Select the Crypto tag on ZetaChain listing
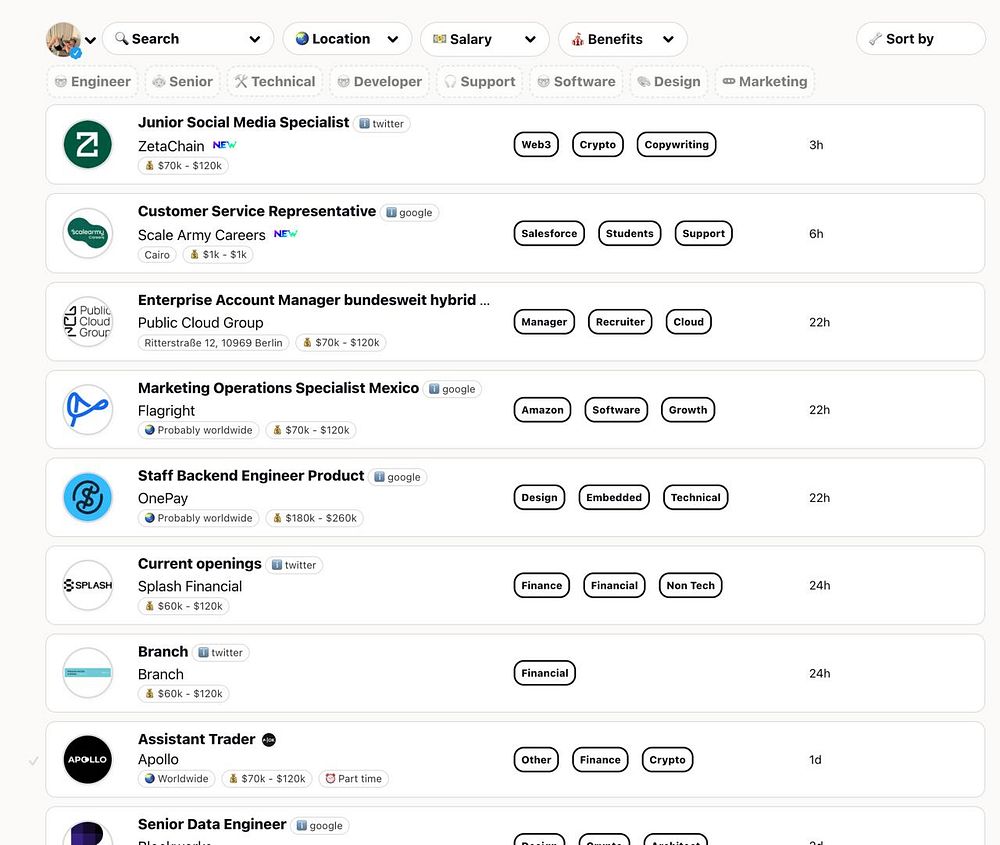This screenshot has width=1000, height=845. [598, 145]
